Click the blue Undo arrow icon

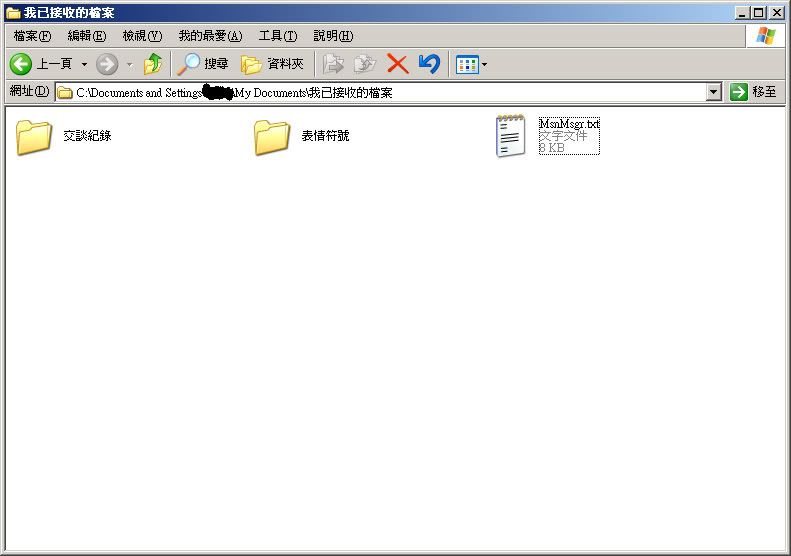pyautogui.click(x=429, y=64)
